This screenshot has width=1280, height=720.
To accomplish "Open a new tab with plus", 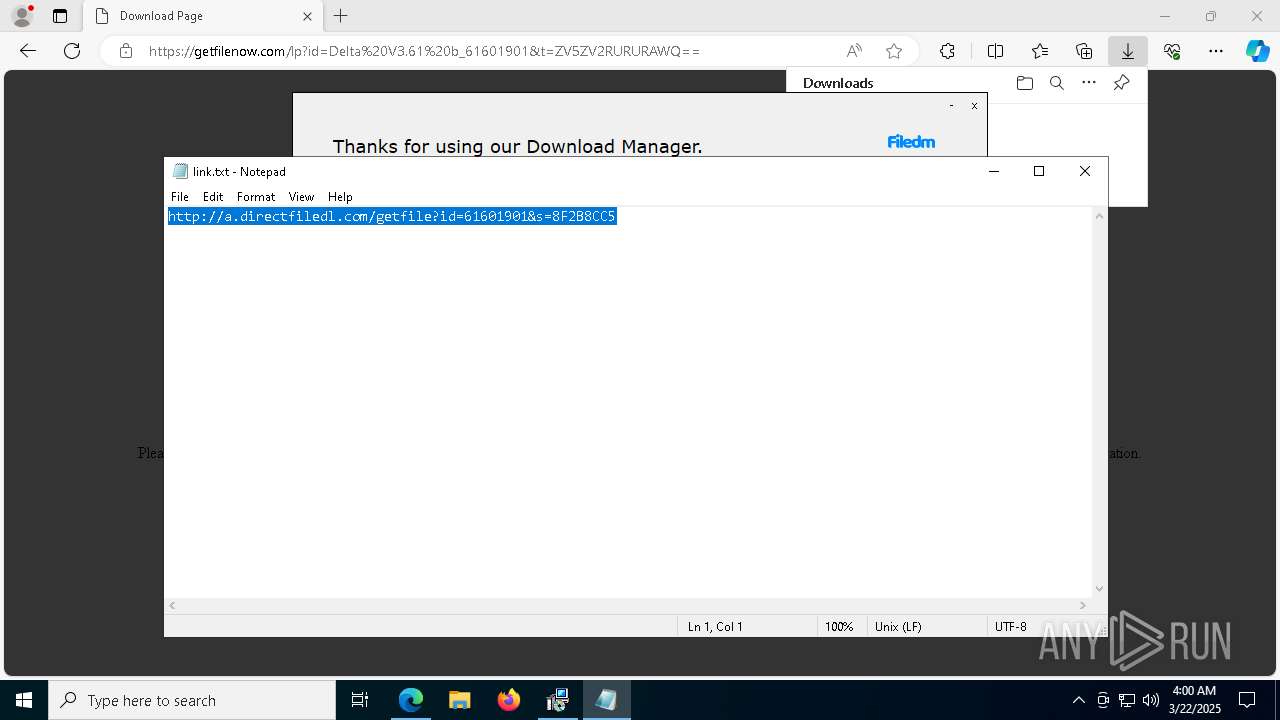I will 341,16.
